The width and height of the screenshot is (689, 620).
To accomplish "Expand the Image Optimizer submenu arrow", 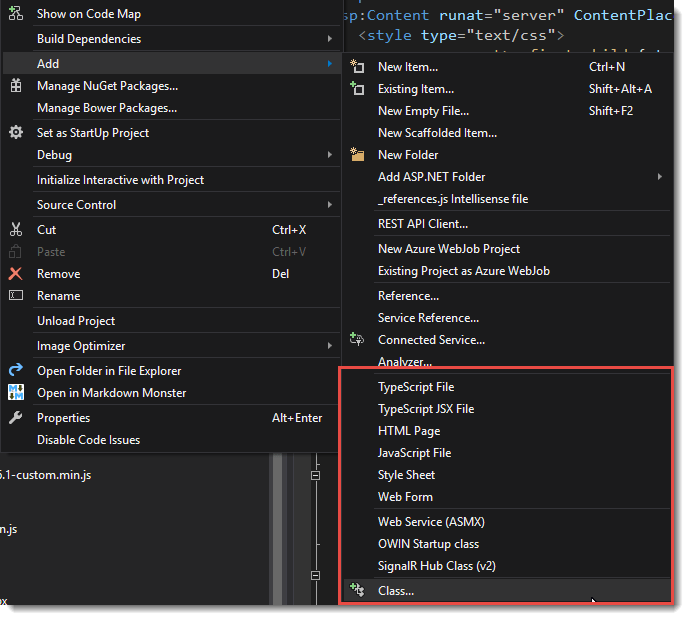I will [x=330, y=346].
